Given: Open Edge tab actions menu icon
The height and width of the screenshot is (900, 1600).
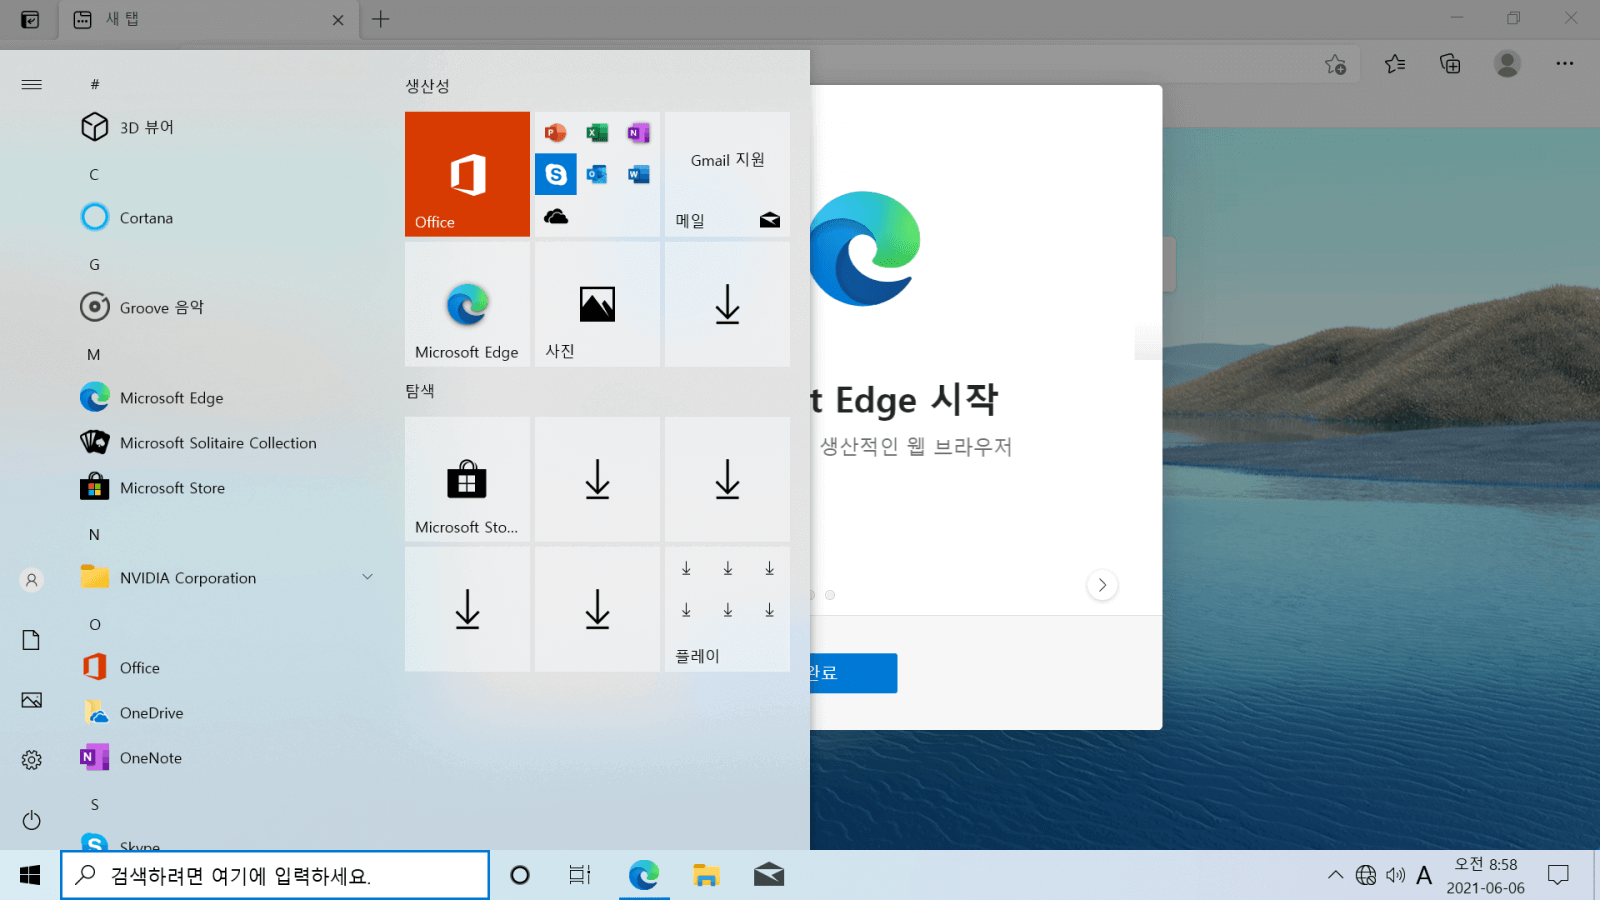Looking at the screenshot, I should 30,19.
